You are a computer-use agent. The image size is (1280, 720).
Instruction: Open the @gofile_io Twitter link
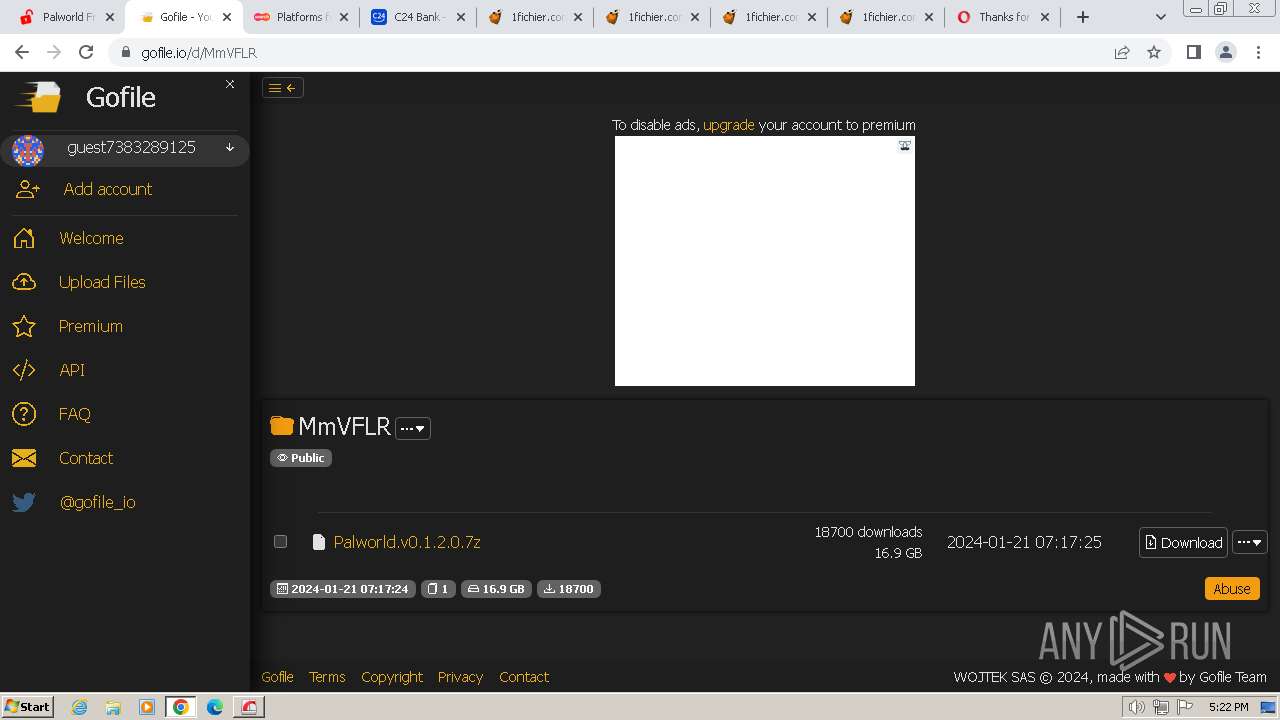[x=97, y=502]
